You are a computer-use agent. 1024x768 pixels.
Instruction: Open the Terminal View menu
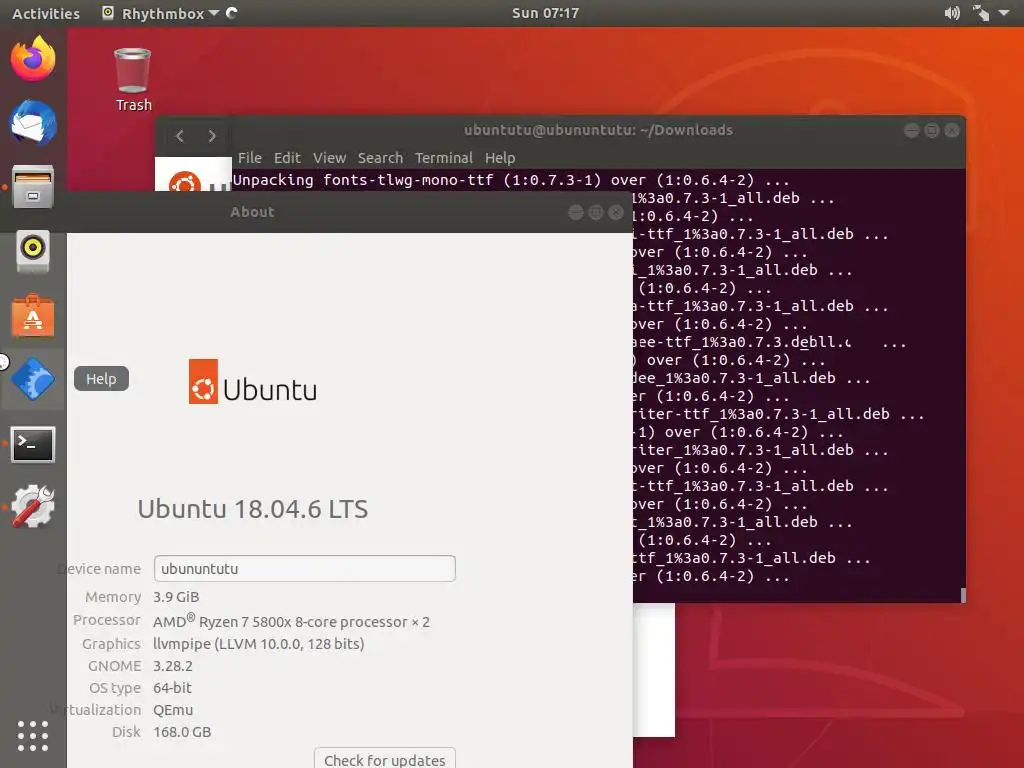[x=329, y=158]
